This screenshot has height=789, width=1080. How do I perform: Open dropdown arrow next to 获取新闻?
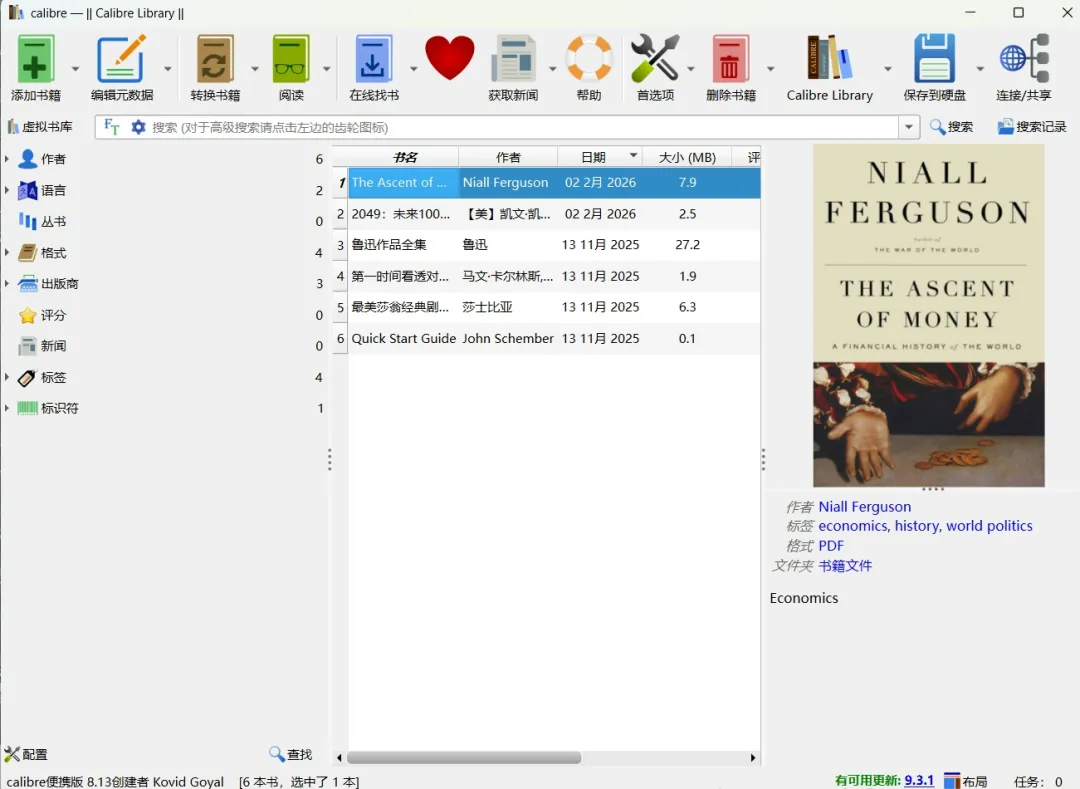[552, 69]
